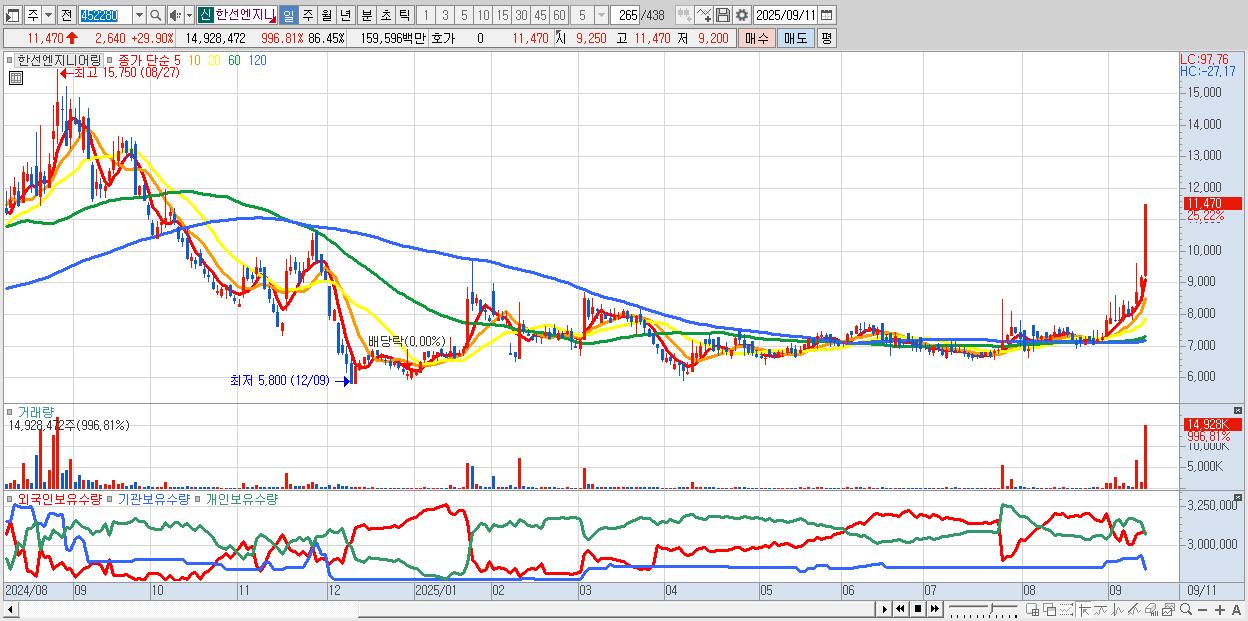1248x621 pixels.
Task: Click the zoom slider handle at bottom
Action: [x=992, y=608]
